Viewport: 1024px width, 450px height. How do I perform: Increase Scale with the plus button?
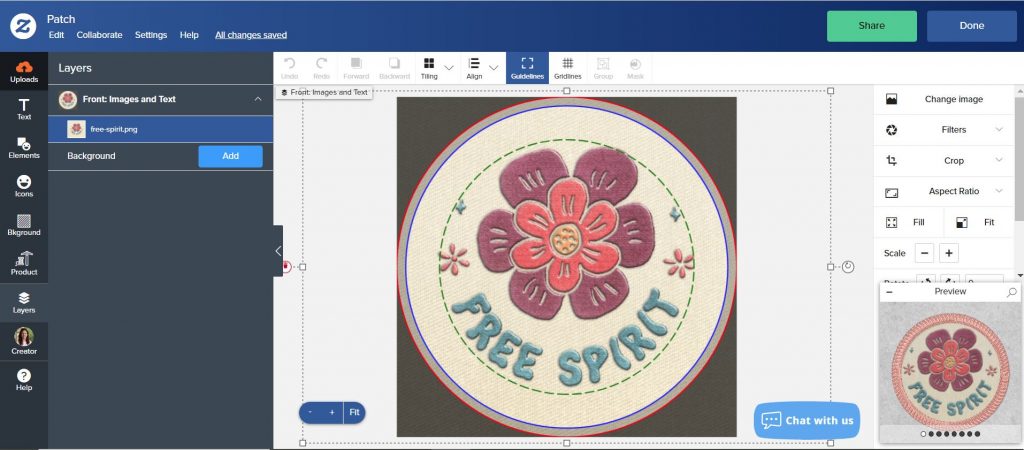(949, 253)
